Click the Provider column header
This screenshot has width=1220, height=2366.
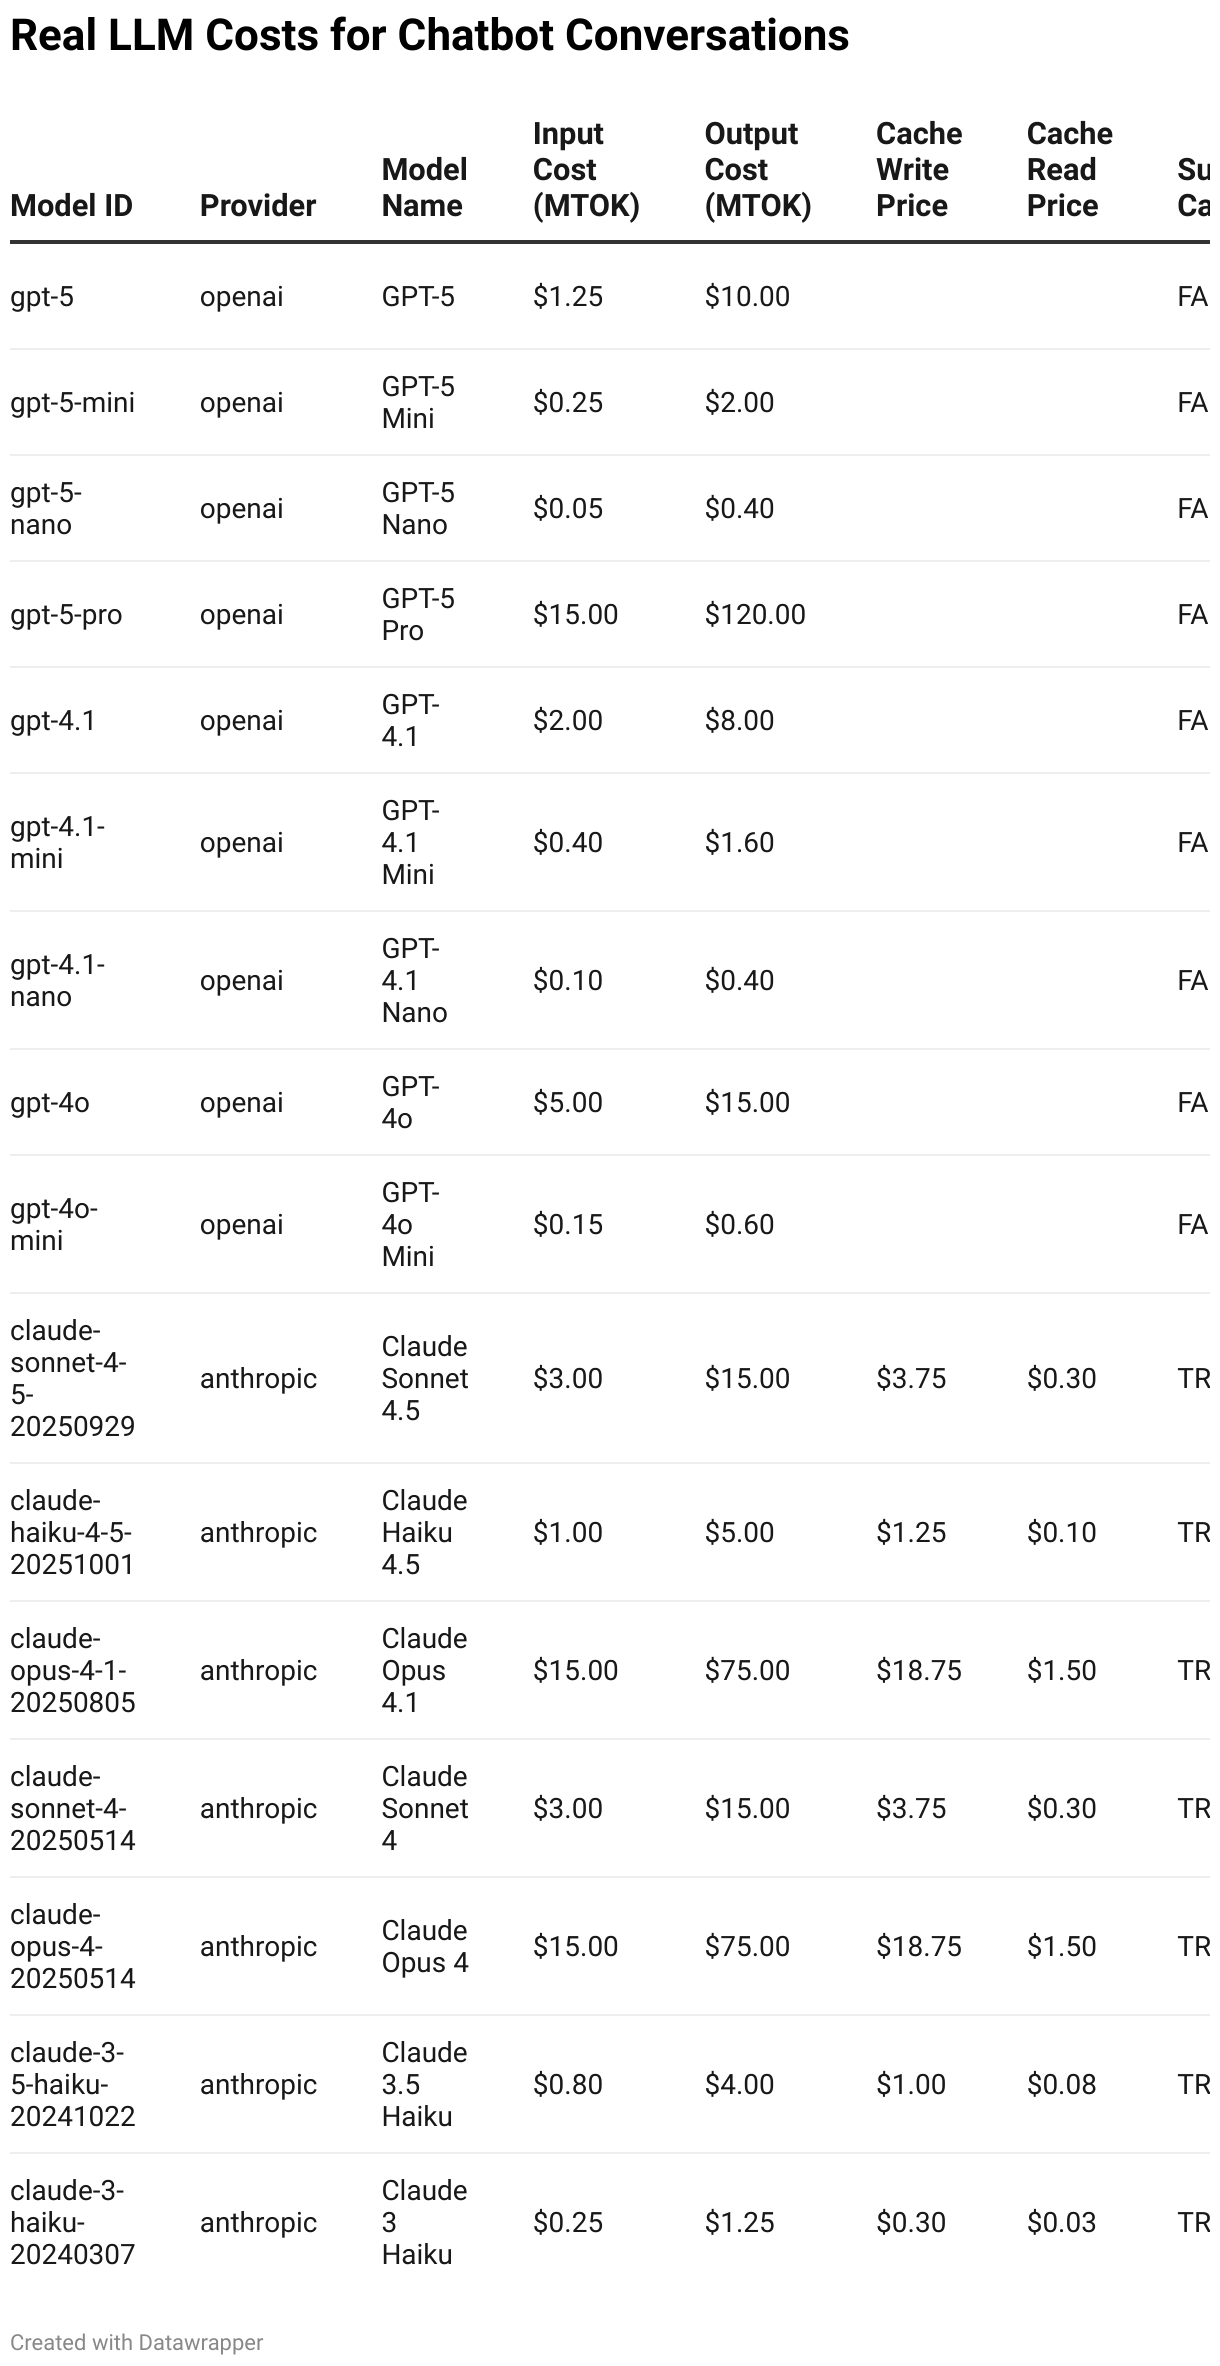tap(257, 205)
